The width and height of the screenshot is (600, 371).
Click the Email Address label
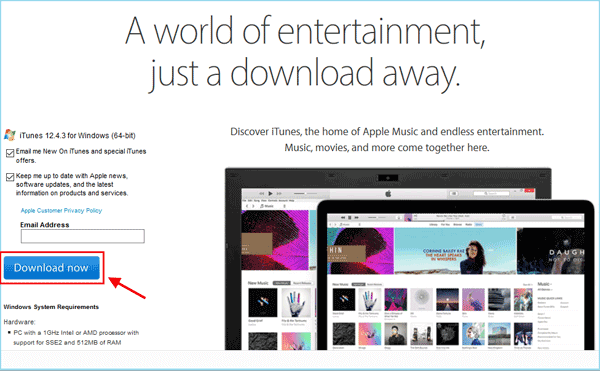click(x=45, y=225)
